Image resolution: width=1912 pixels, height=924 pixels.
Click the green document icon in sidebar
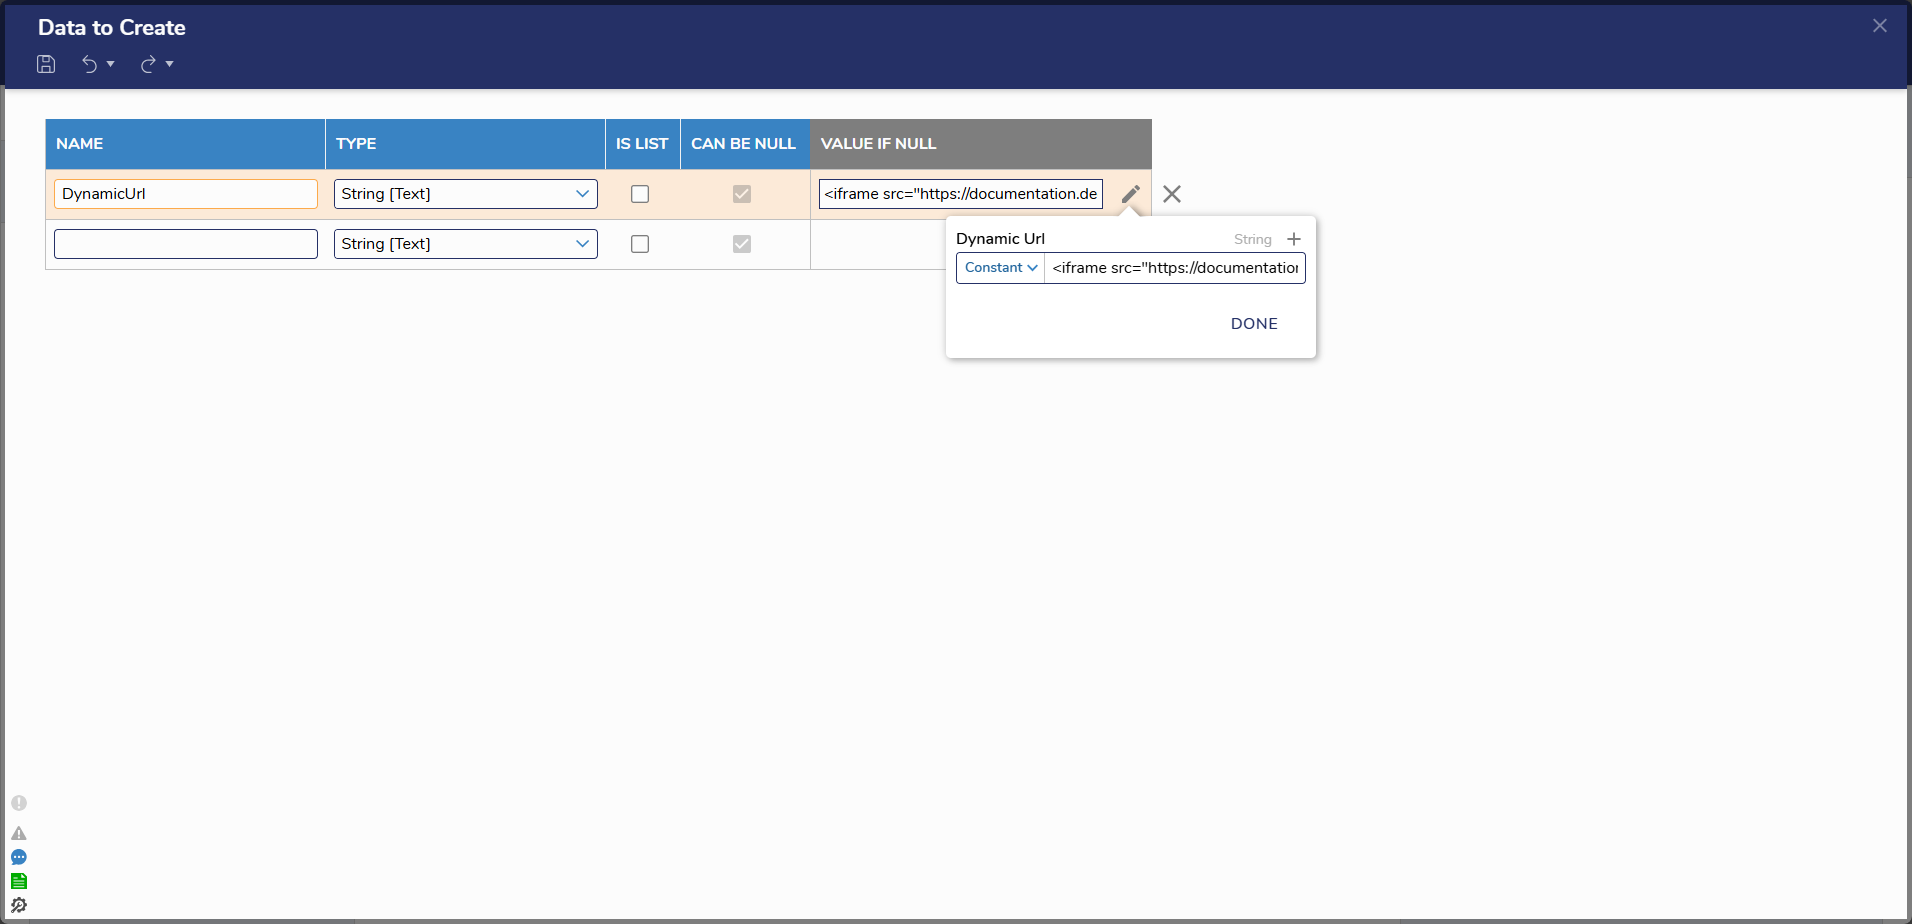19,881
